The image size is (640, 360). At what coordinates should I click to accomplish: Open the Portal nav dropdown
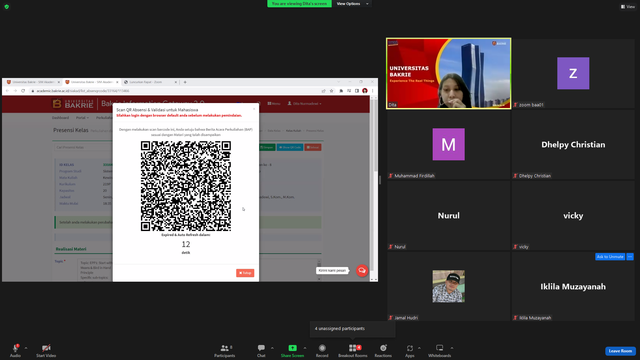82,118
